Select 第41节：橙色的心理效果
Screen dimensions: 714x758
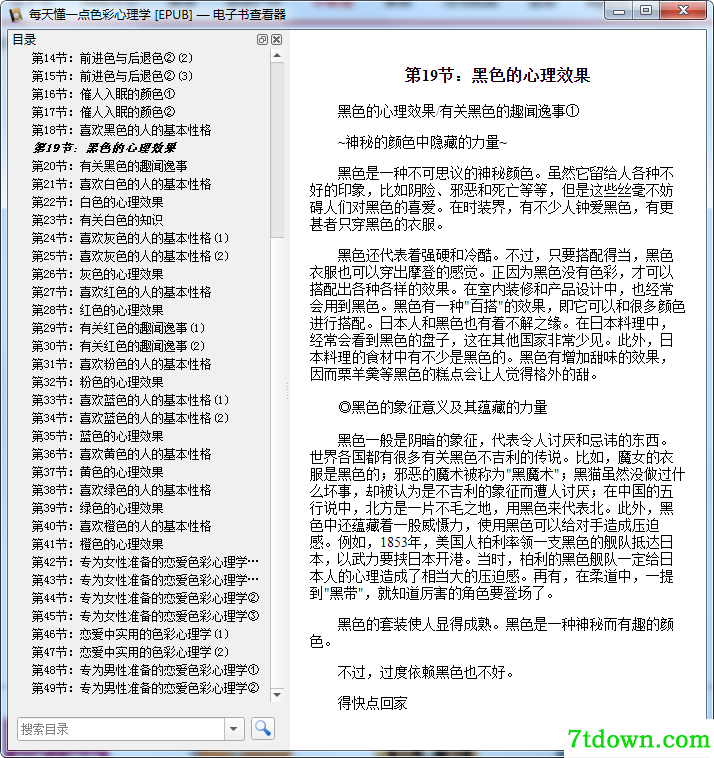[98, 544]
